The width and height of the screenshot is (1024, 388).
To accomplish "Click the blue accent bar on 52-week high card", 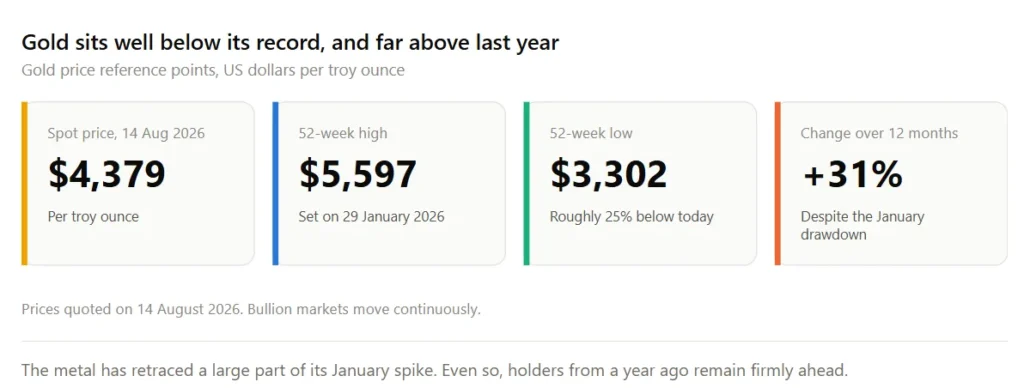I will (275, 184).
